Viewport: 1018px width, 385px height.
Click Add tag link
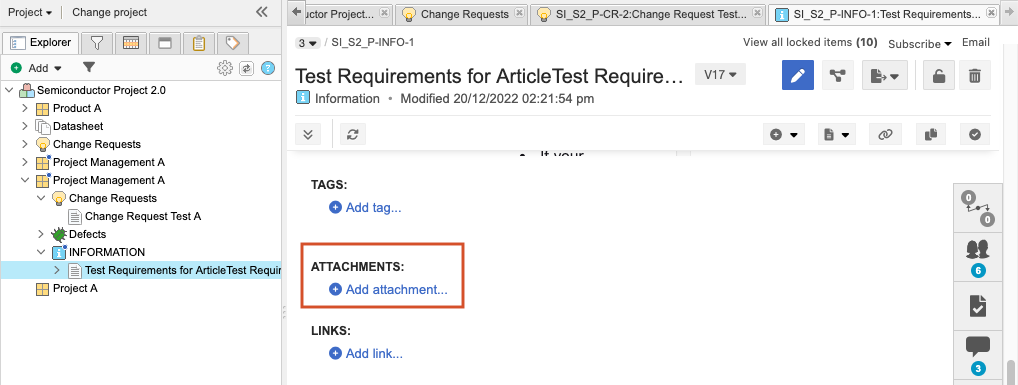click(366, 208)
